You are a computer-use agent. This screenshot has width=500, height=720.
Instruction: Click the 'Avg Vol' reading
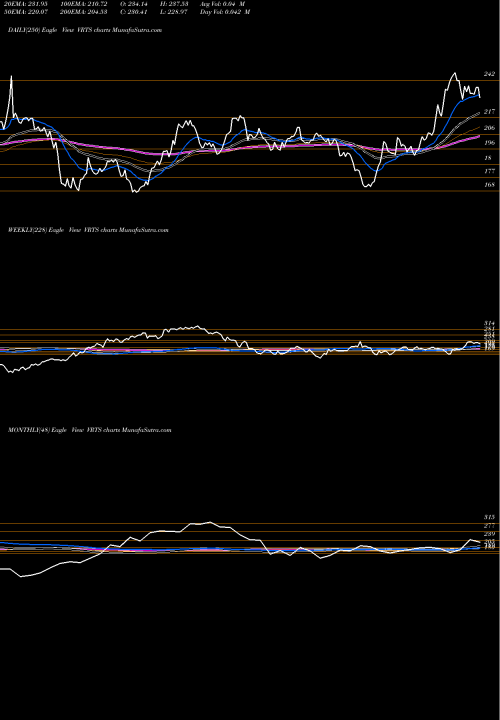pyautogui.click(x=223, y=4)
